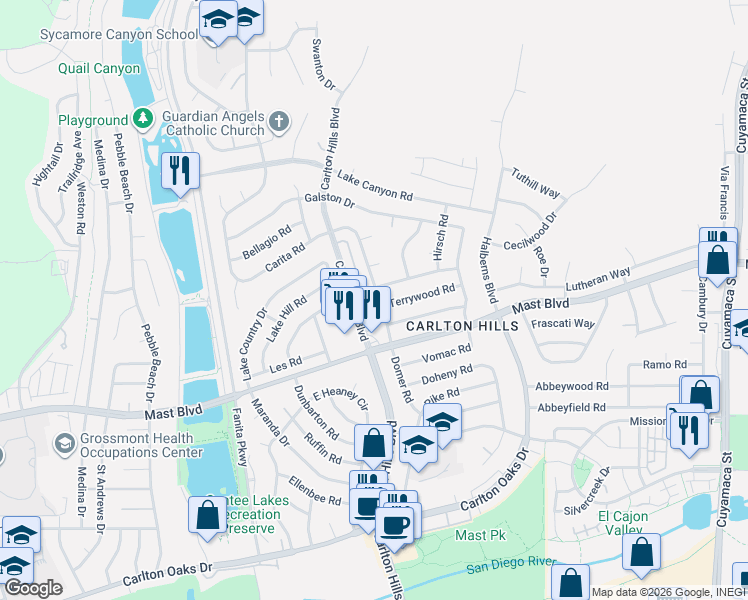
Task: Select the El Cajon Valley label
Action: pos(623,523)
